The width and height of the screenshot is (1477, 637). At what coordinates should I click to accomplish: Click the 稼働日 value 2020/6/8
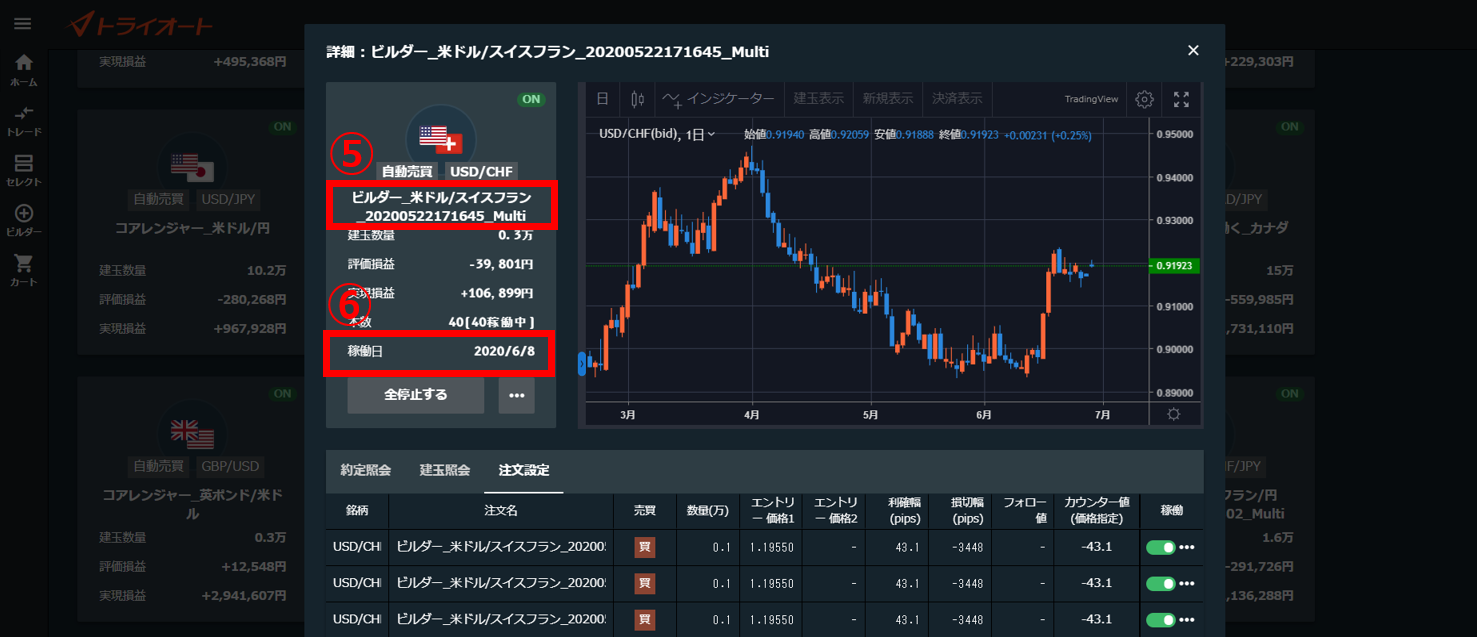tap(504, 352)
